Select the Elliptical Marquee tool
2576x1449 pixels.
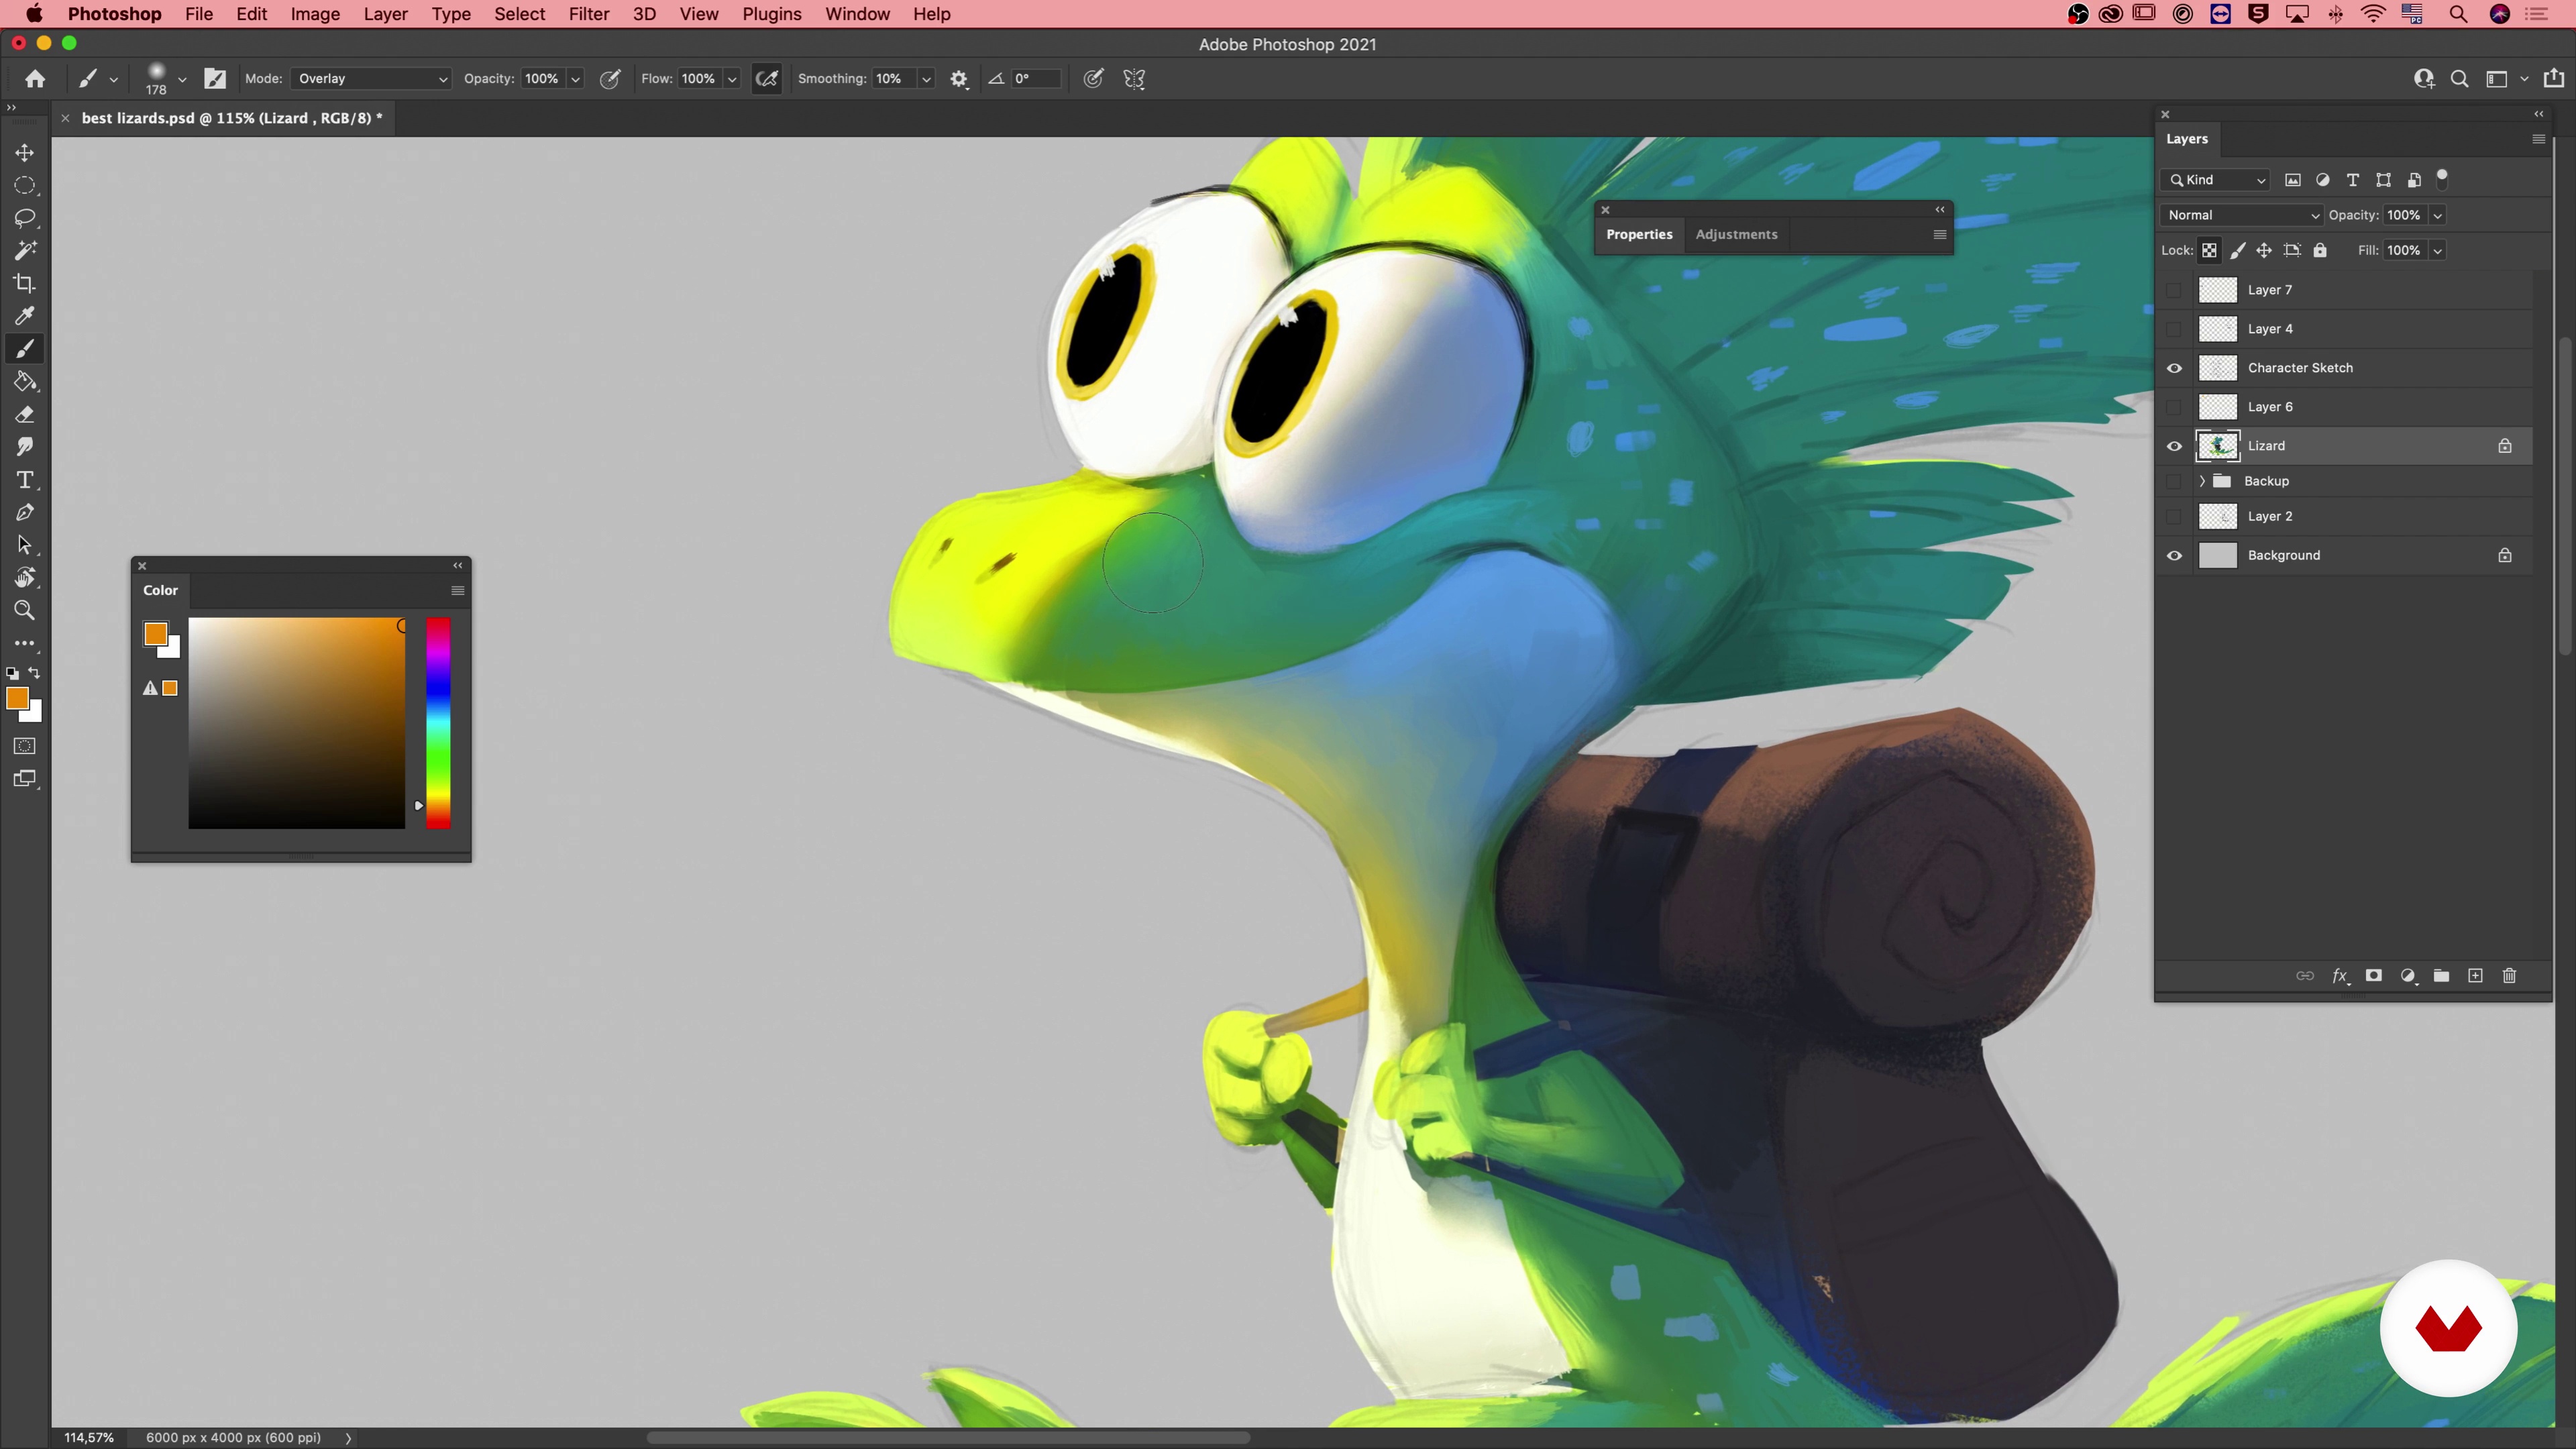[25, 185]
